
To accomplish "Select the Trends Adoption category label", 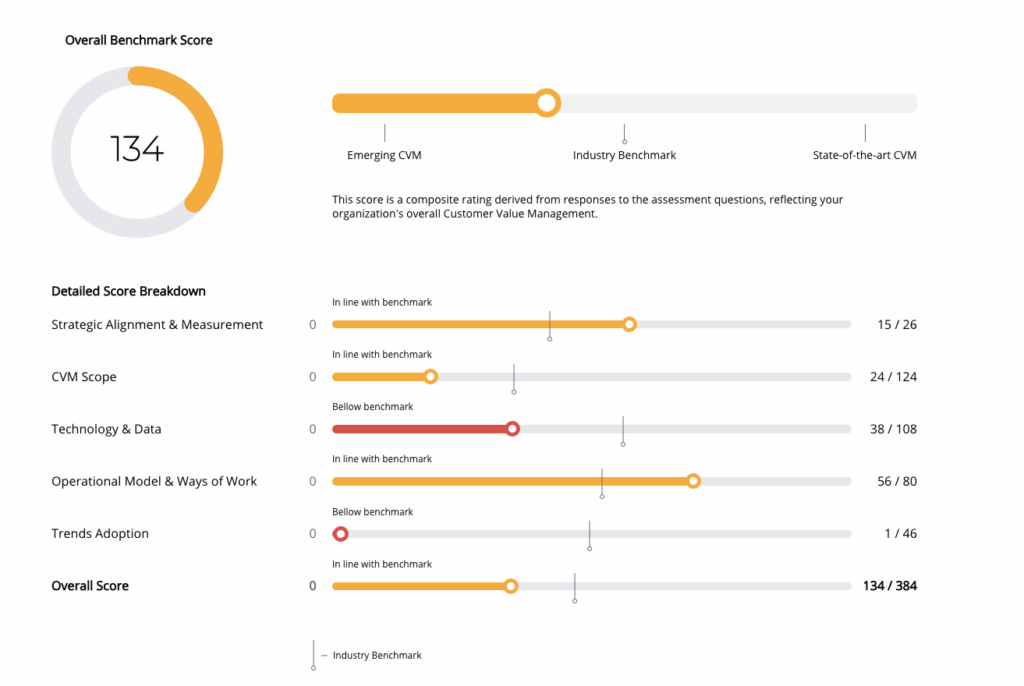I will [x=100, y=534].
